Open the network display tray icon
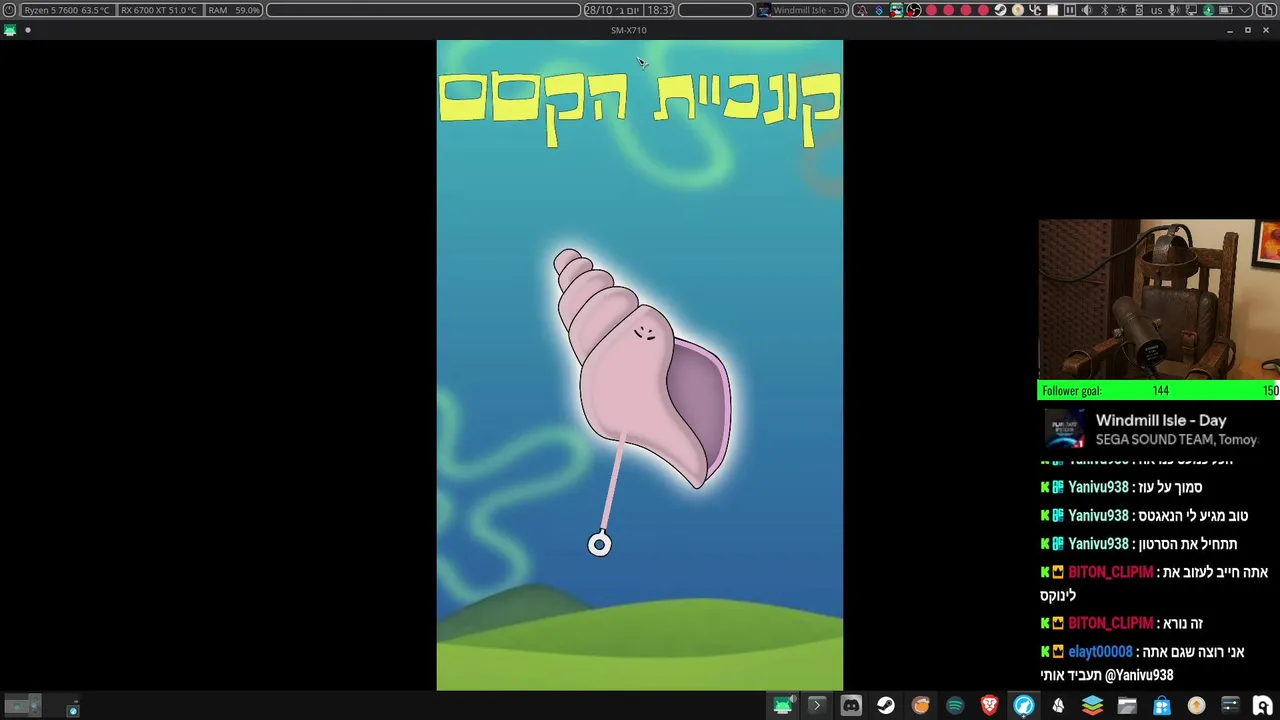 coord(1191,10)
